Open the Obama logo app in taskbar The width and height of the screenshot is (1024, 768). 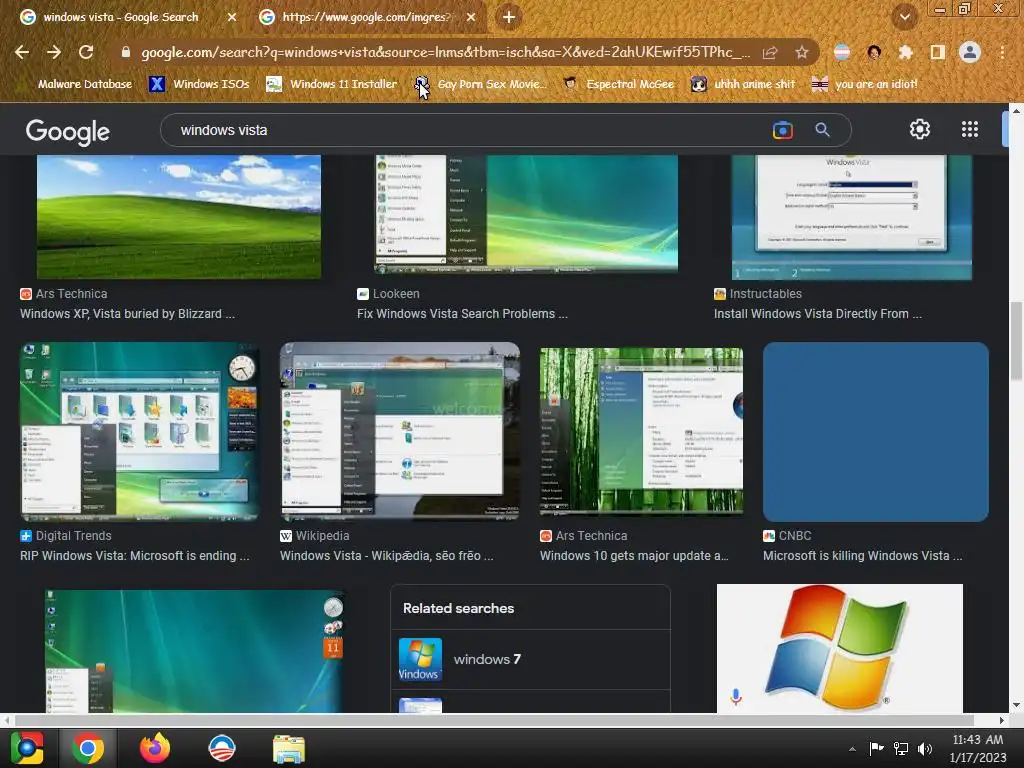[221, 748]
